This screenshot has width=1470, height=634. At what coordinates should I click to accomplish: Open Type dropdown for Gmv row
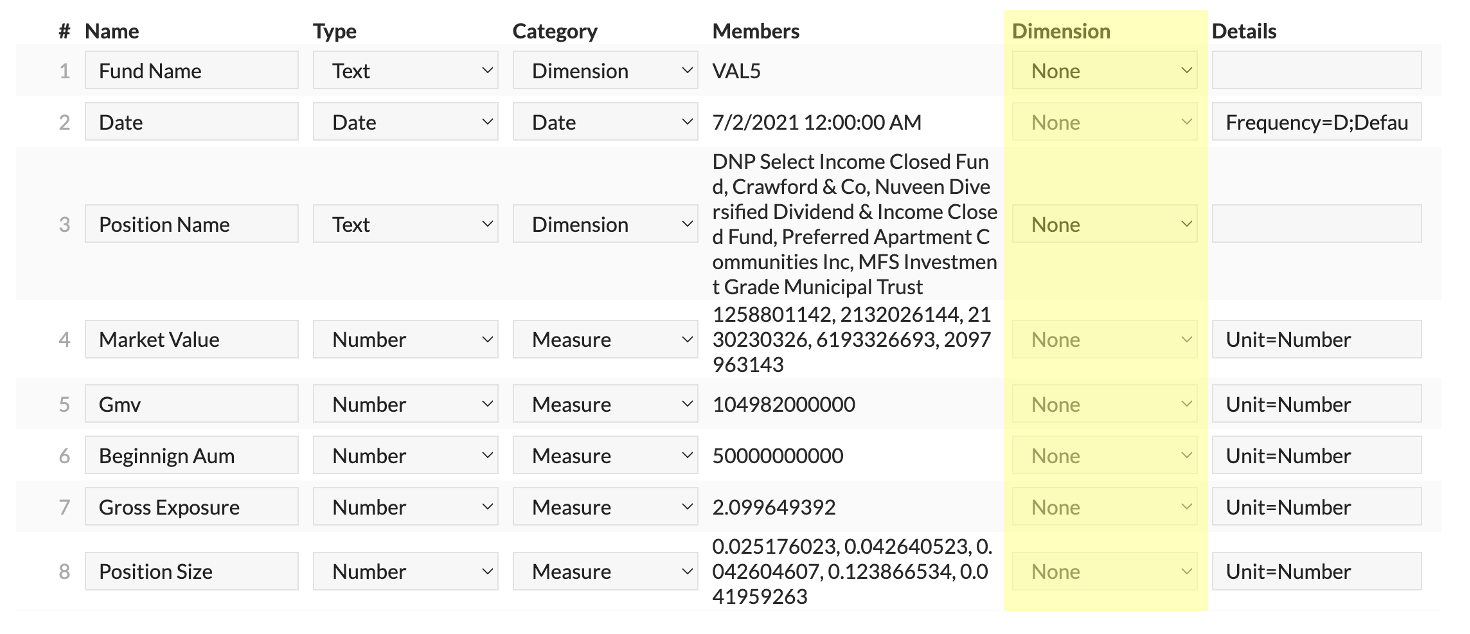[x=405, y=404]
